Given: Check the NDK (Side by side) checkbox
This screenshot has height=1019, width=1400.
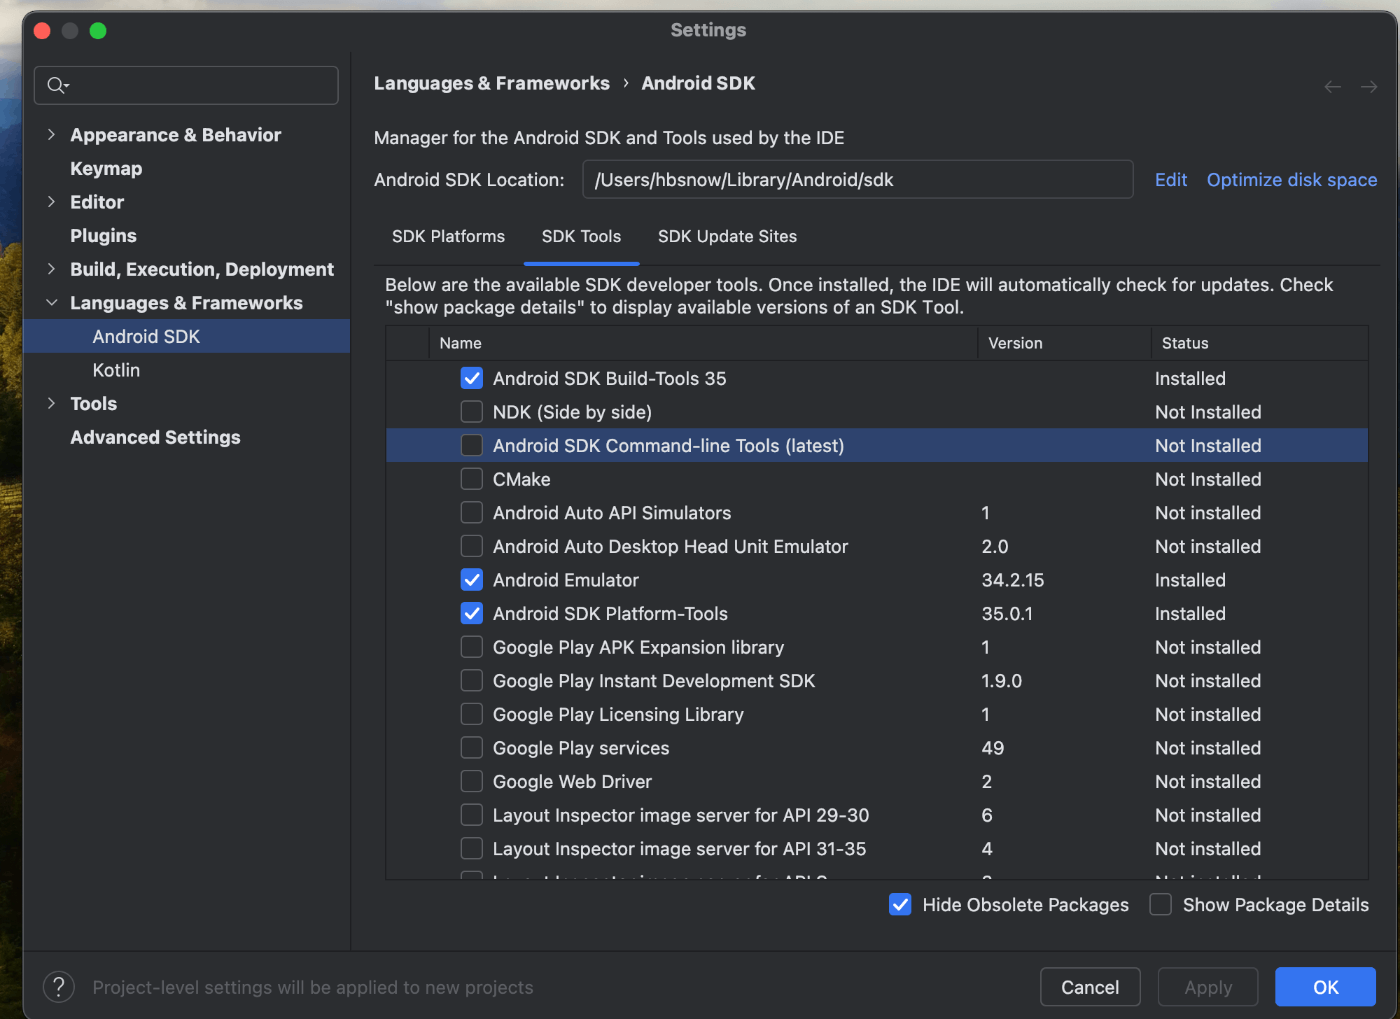Looking at the screenshot, I should [x=472, y=412].
